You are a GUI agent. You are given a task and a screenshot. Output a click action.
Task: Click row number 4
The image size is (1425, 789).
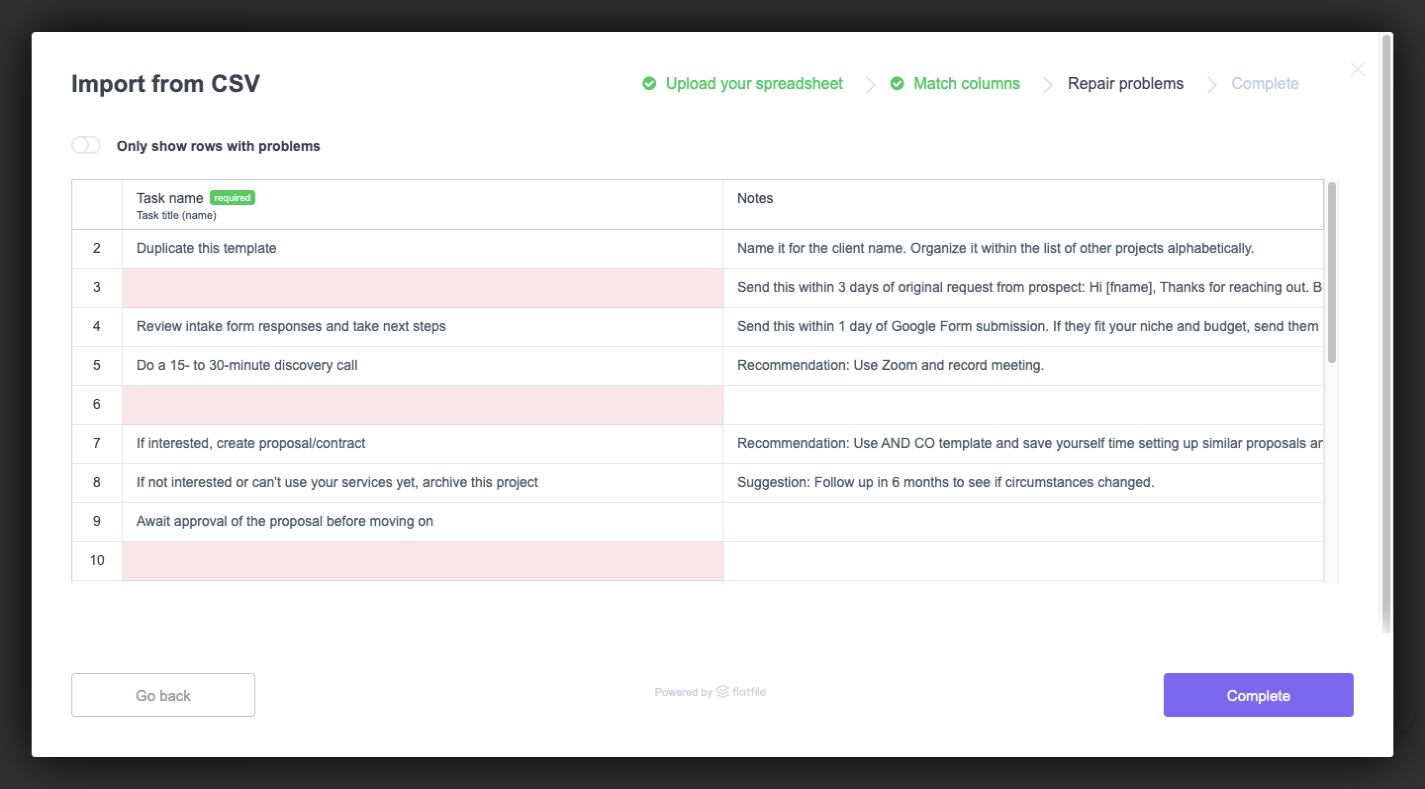(97, 327)
